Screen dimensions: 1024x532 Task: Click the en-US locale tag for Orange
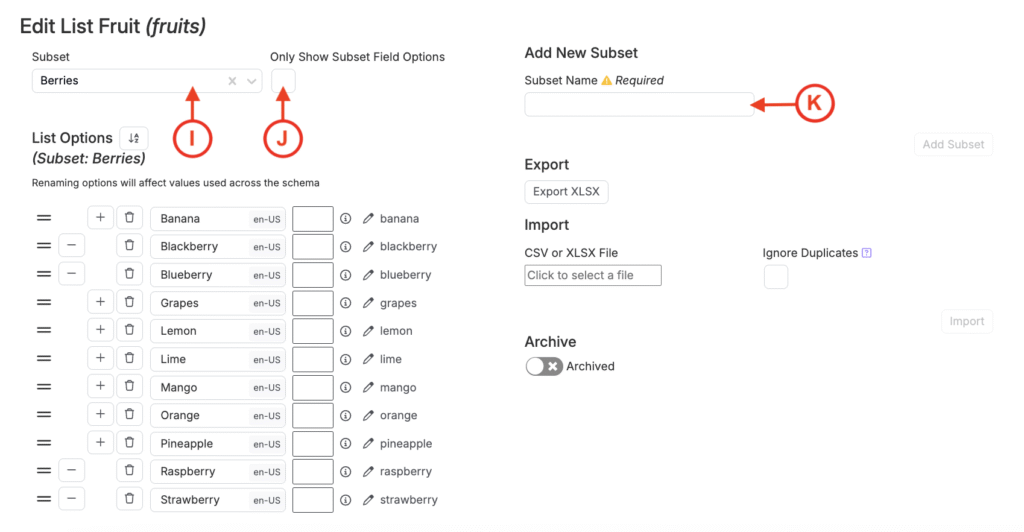point(266,415)
